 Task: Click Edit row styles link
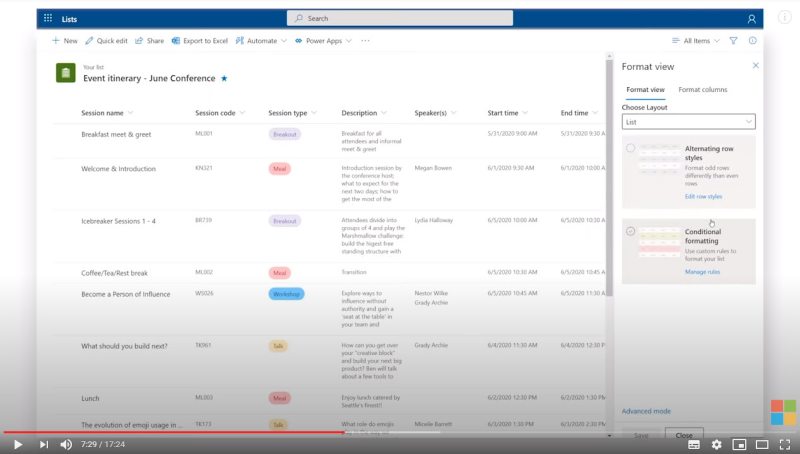[x=704, y=196]
